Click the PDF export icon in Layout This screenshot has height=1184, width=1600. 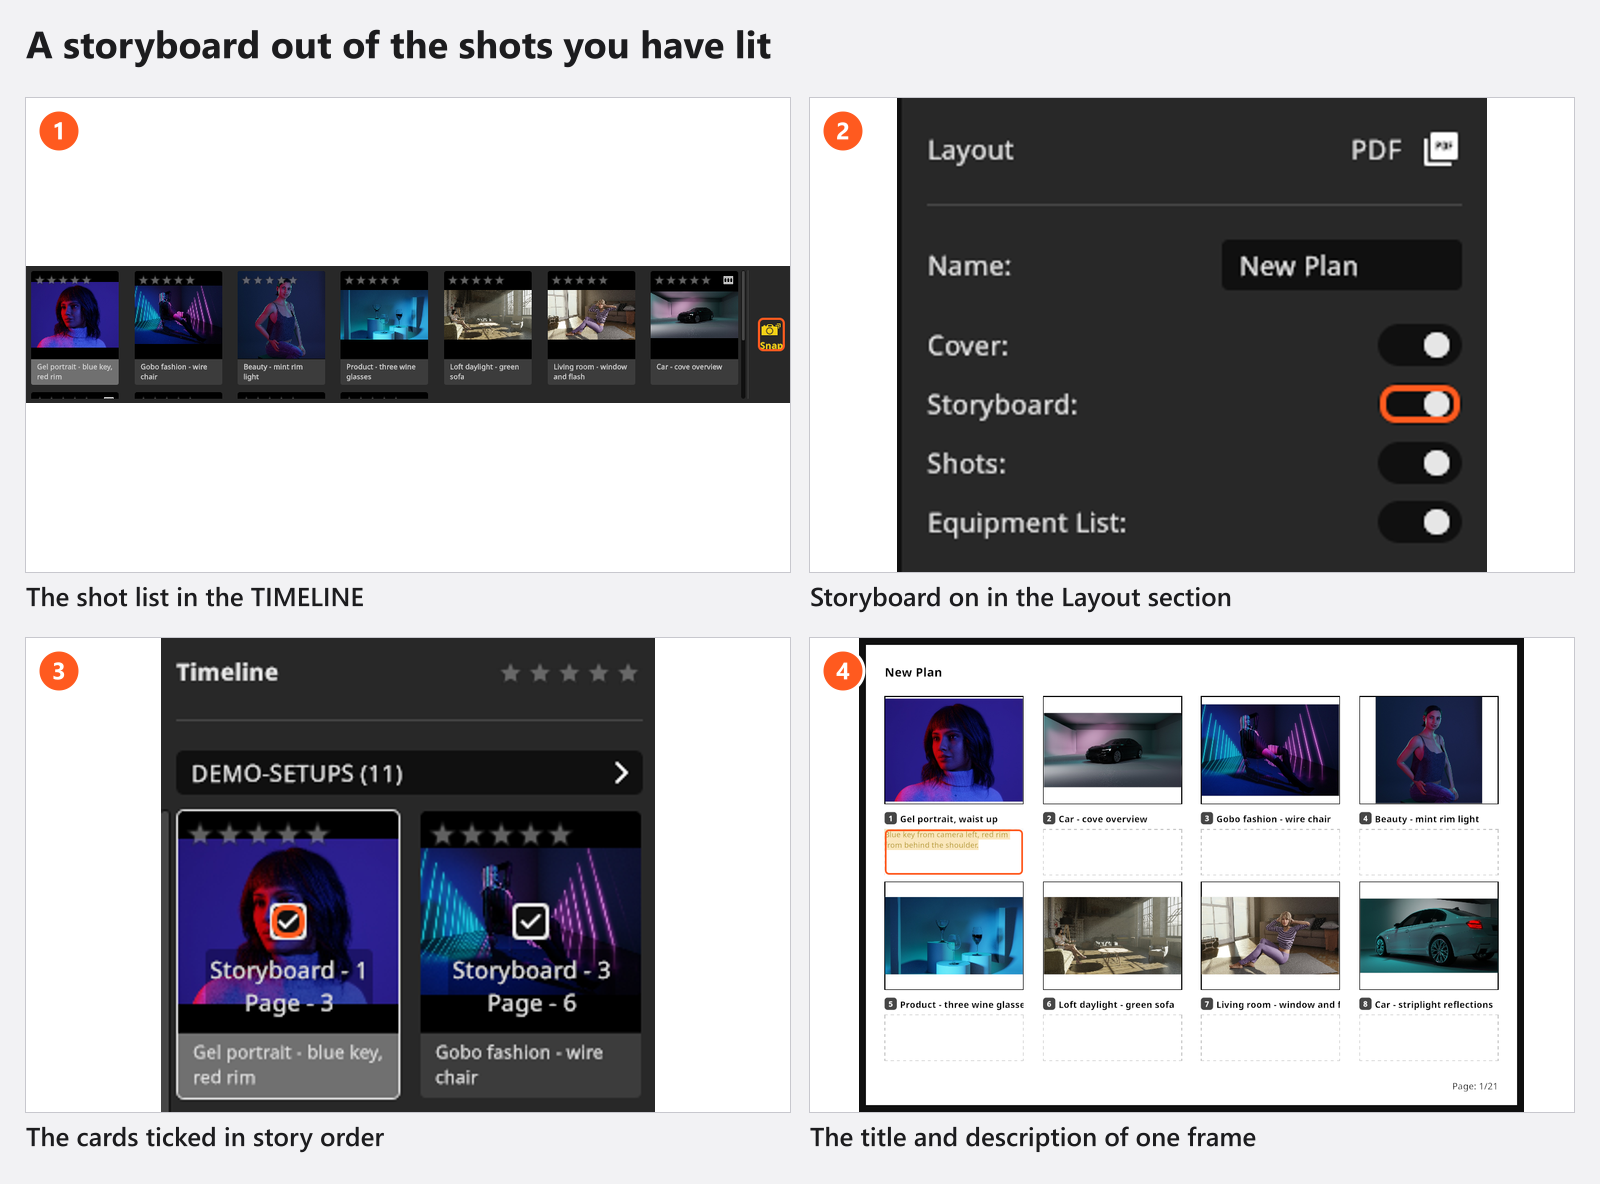(x=1441, y=149)
